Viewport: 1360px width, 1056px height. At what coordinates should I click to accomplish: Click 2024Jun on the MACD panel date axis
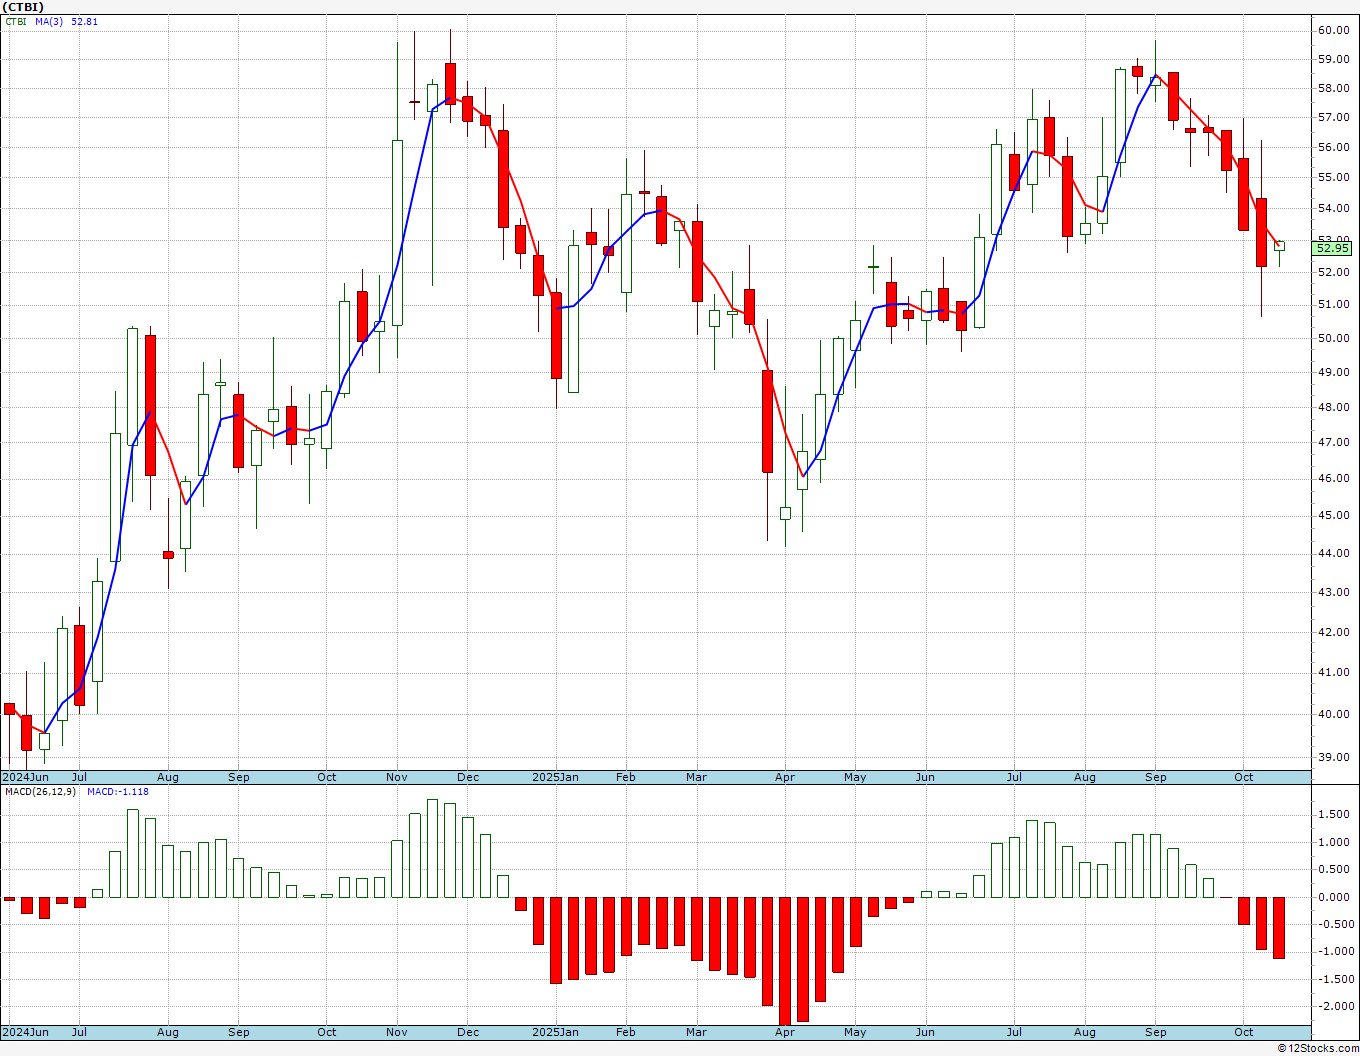pos(25,1032)
